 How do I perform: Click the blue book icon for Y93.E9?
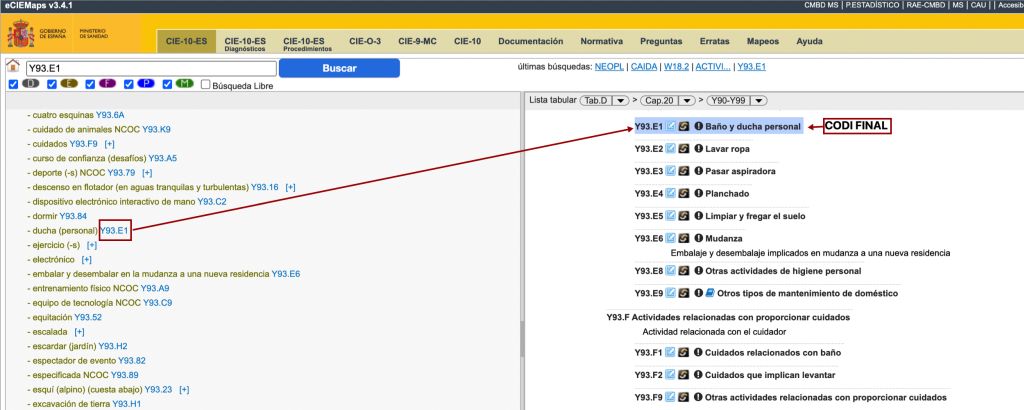710,293
